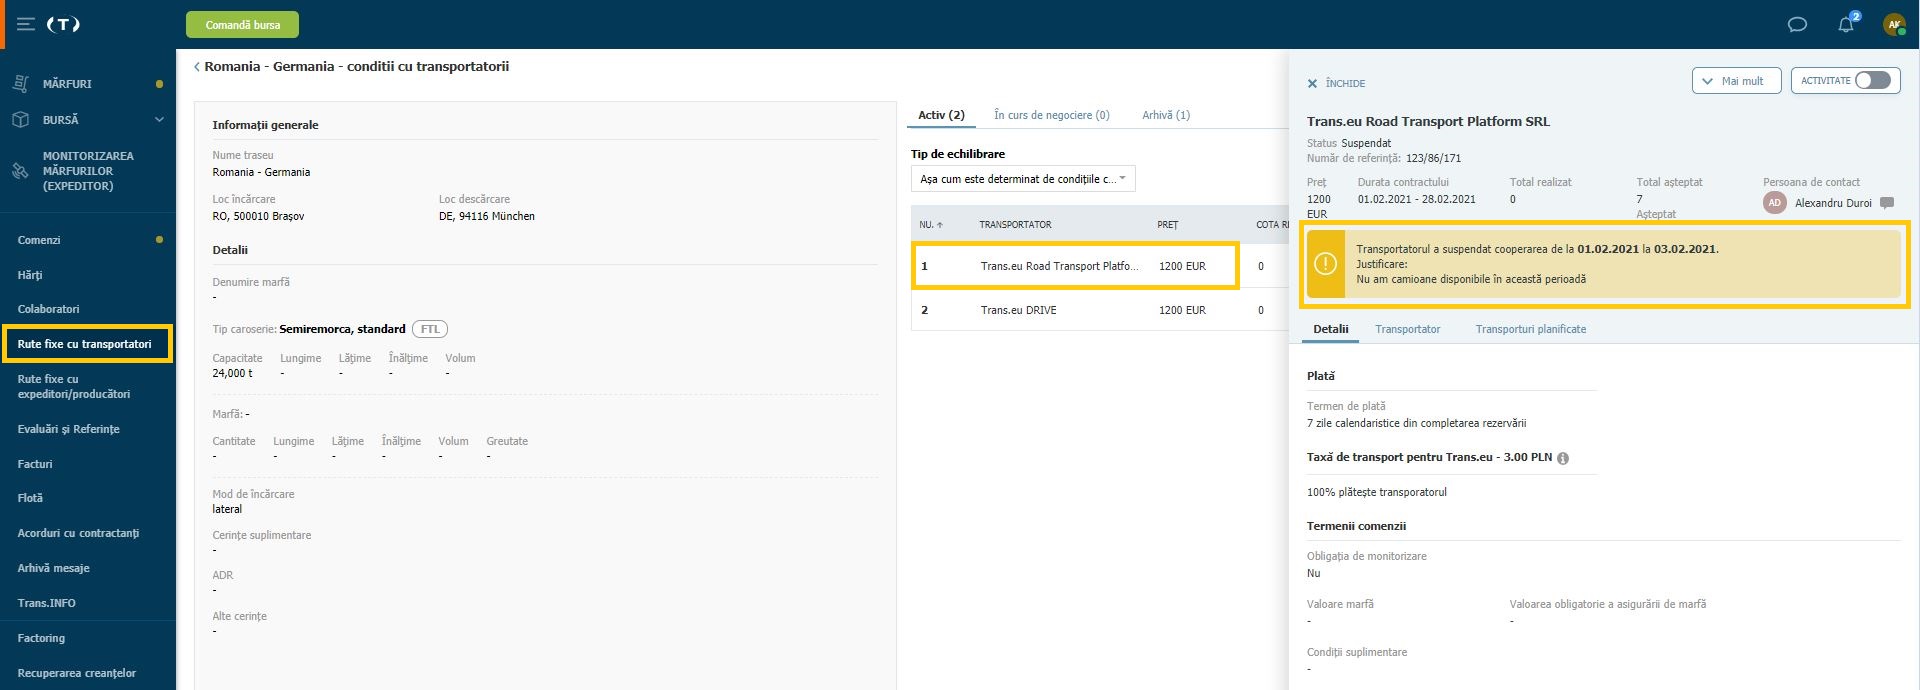1920x690 pixels.
Task: Open Monitorizarea mărfurilor (expeditor)
Action: 88,171
